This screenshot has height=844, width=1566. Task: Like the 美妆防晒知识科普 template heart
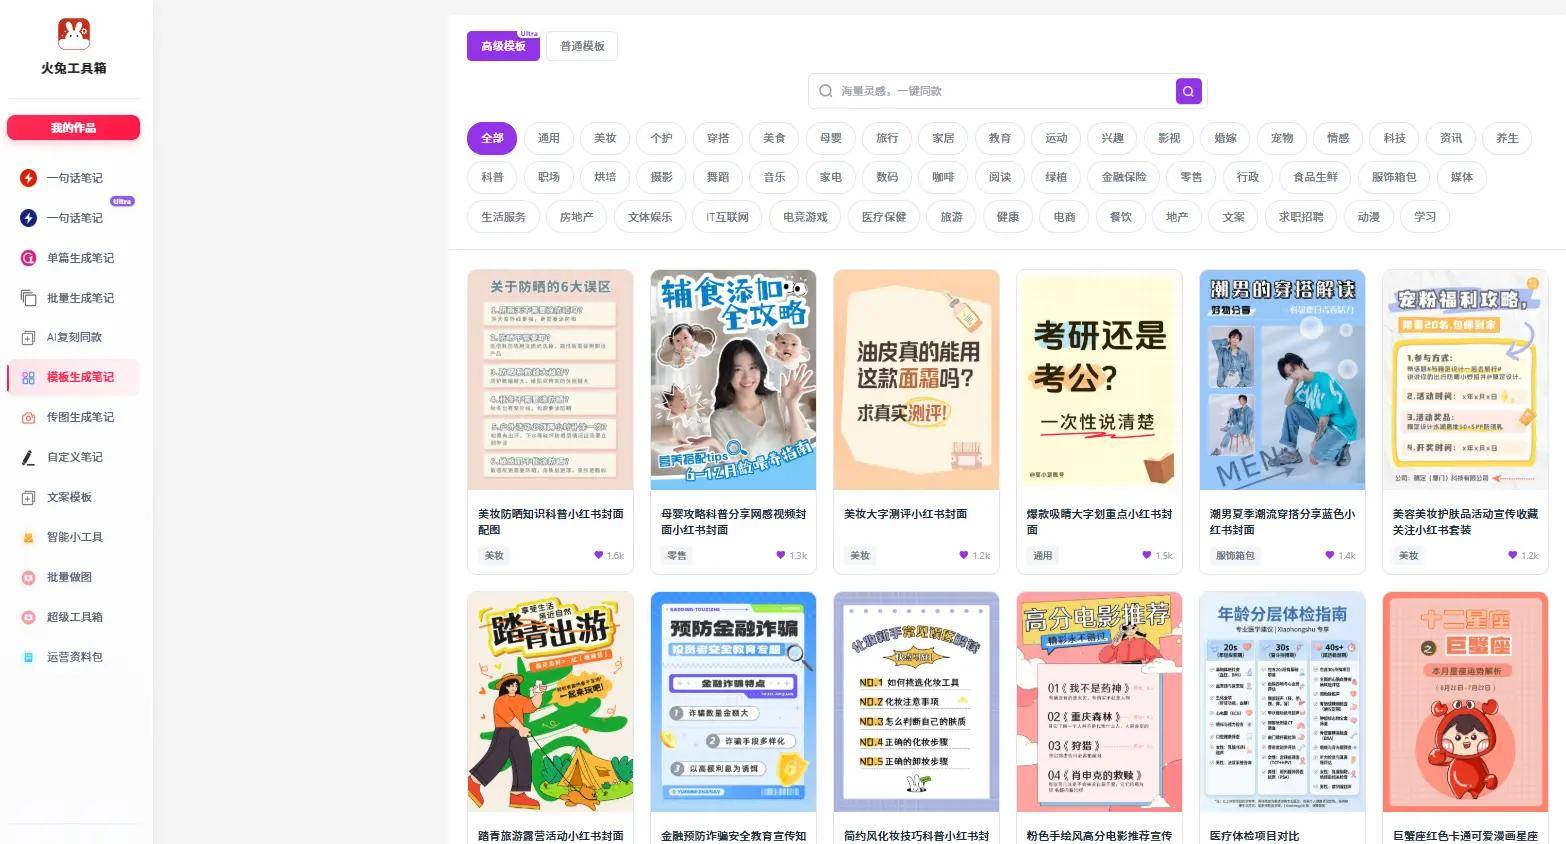coord(599,555)
